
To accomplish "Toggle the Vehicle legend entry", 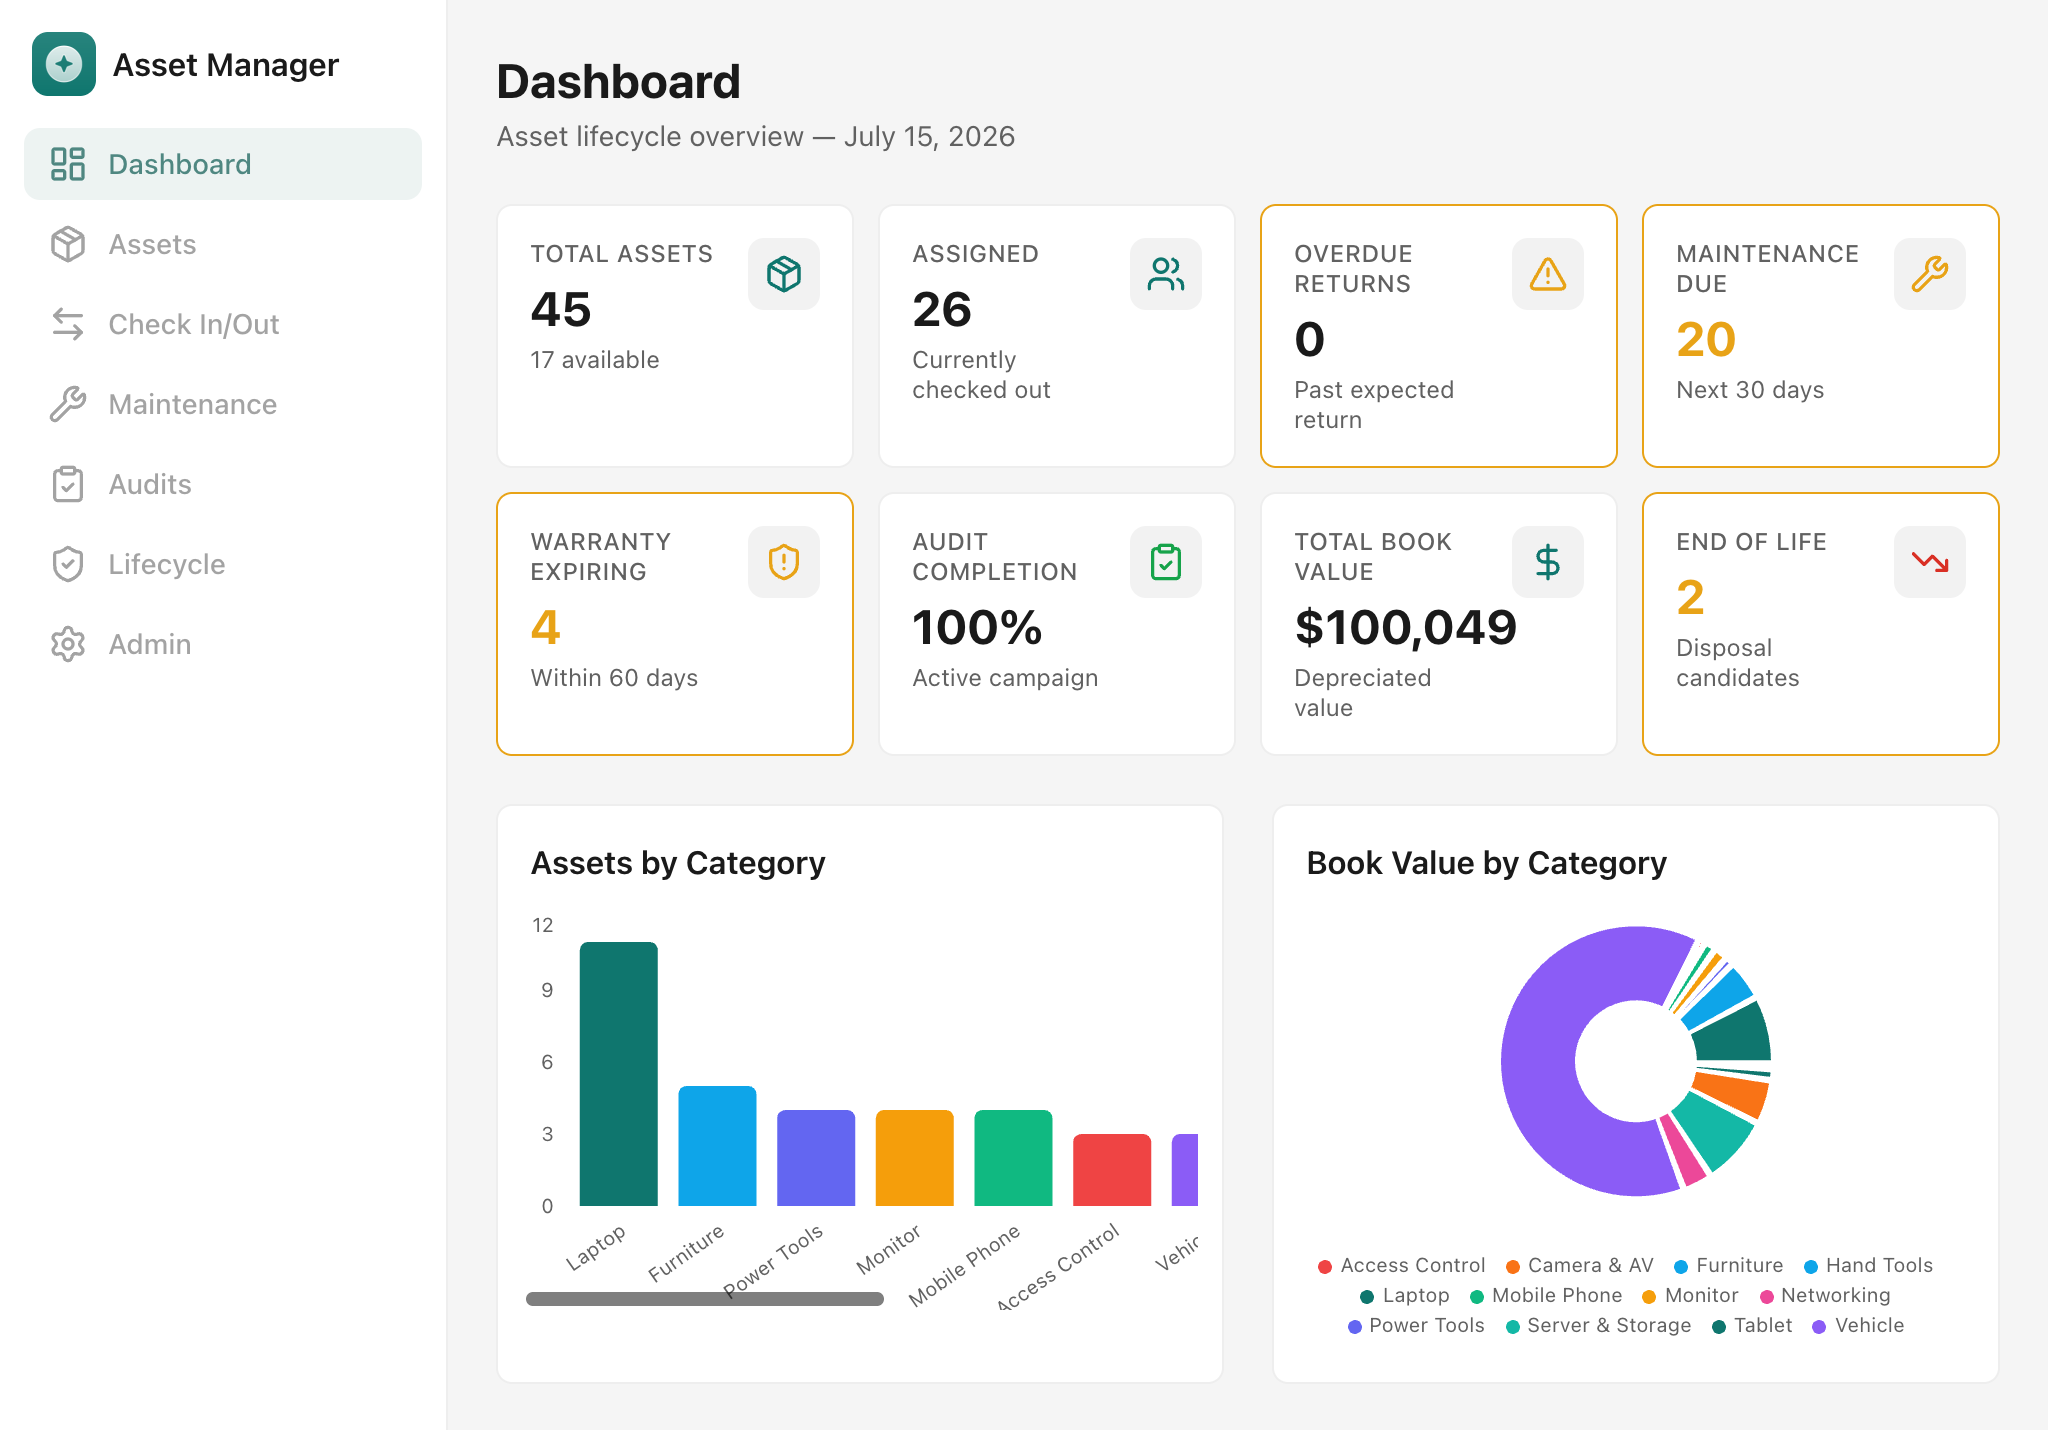I will click(x=1858, y=1325).
